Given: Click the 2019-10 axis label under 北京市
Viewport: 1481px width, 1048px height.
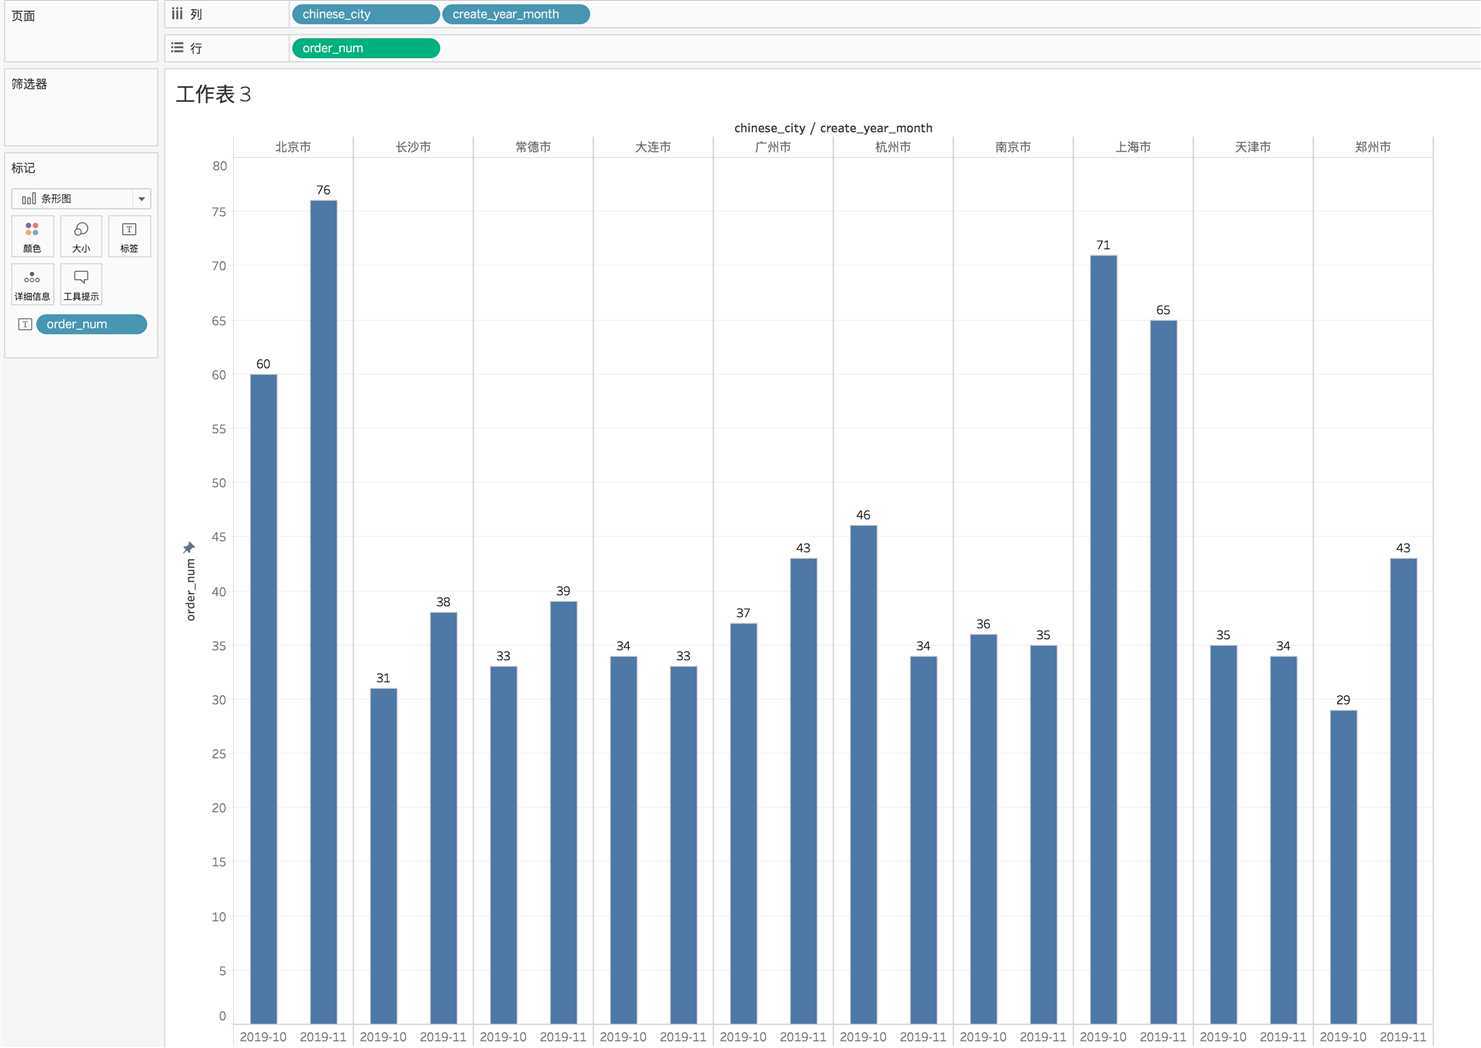Looking at the screenshot, I should click(x=263, y=1037).
